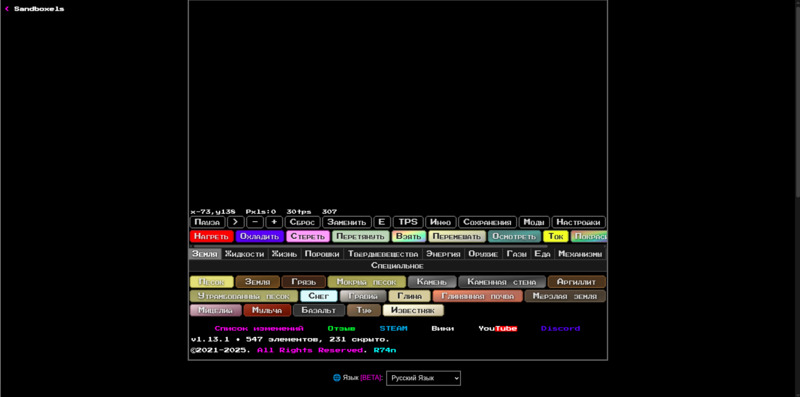Click the R74n link
Image resolution: width=800 pixels, height=397 pixels.
(x=385, y=350)
